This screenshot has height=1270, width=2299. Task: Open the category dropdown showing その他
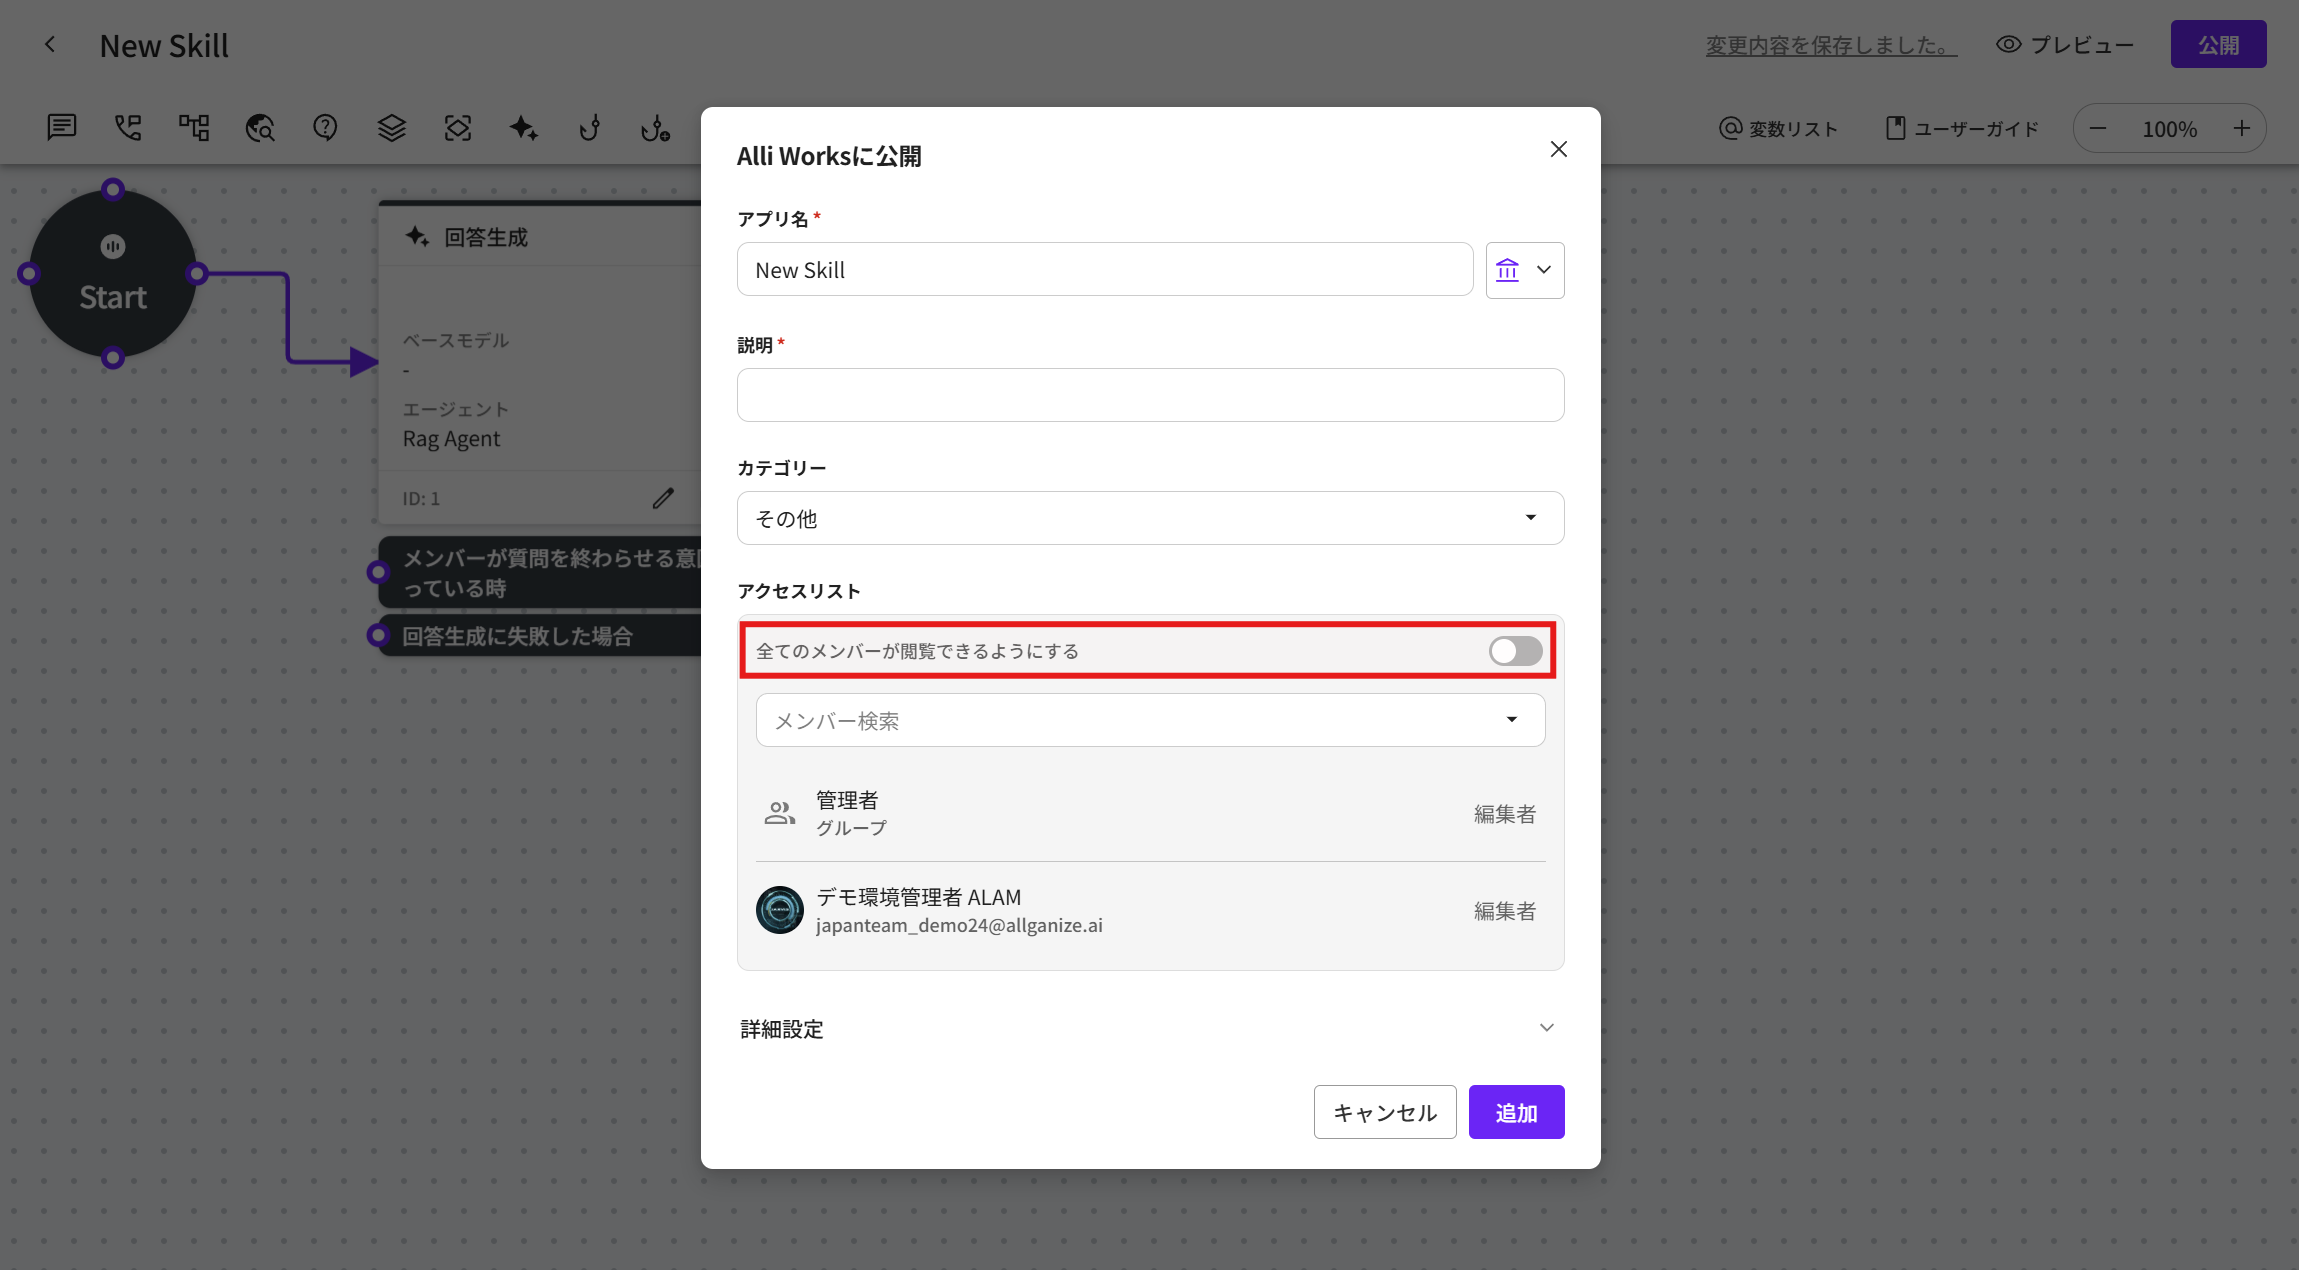pos(1150,518)
